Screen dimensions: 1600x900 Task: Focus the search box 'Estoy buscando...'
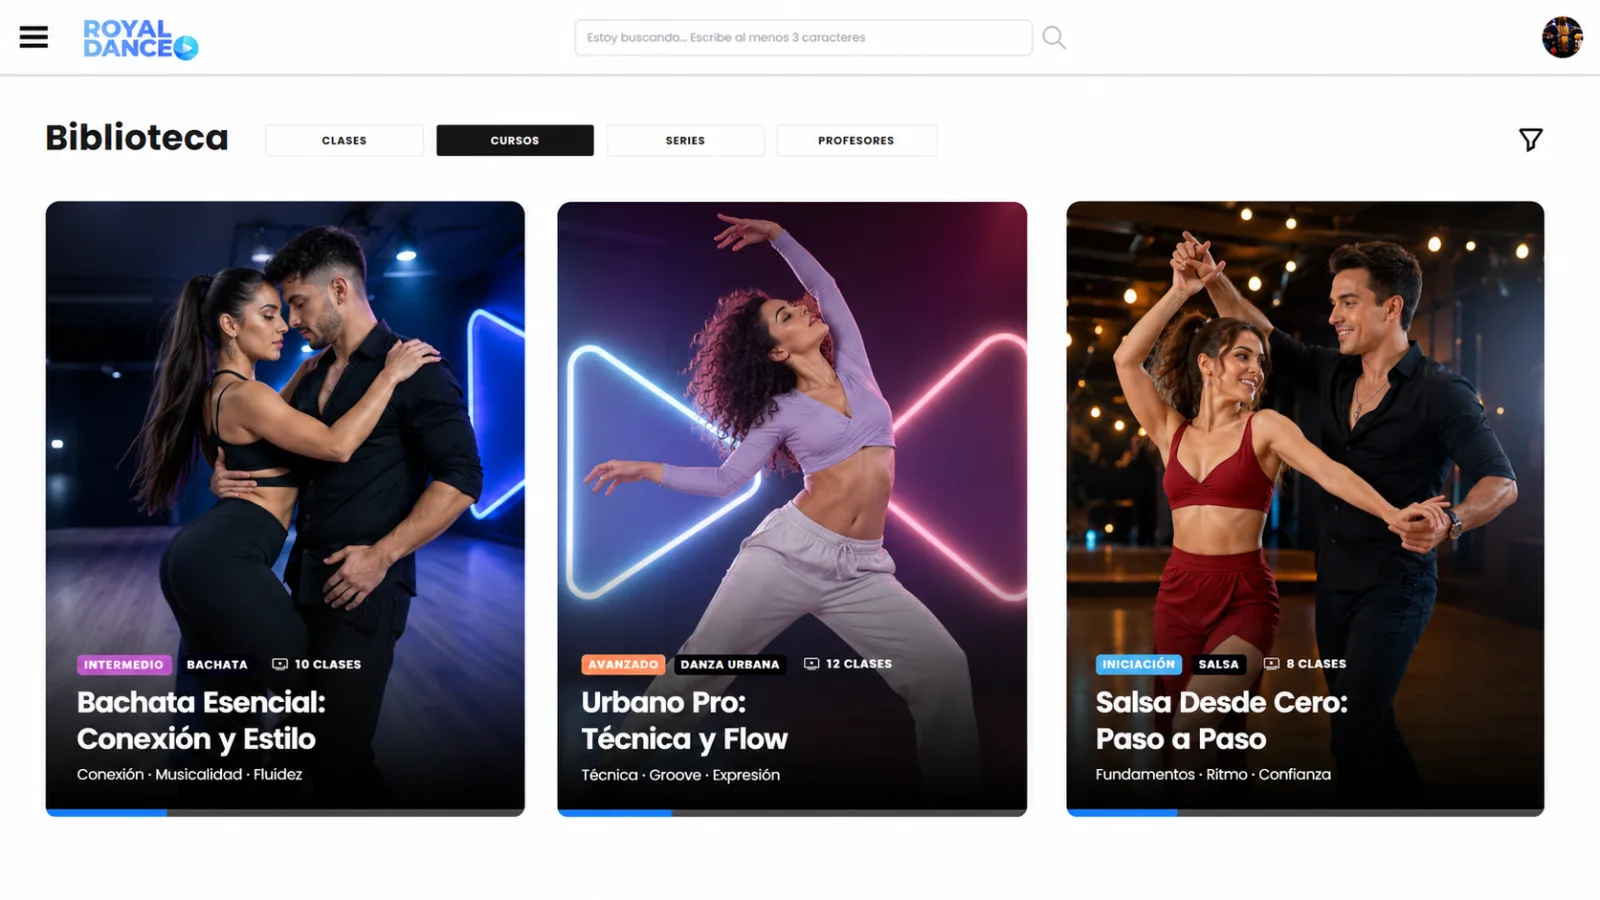pos(803,38)
